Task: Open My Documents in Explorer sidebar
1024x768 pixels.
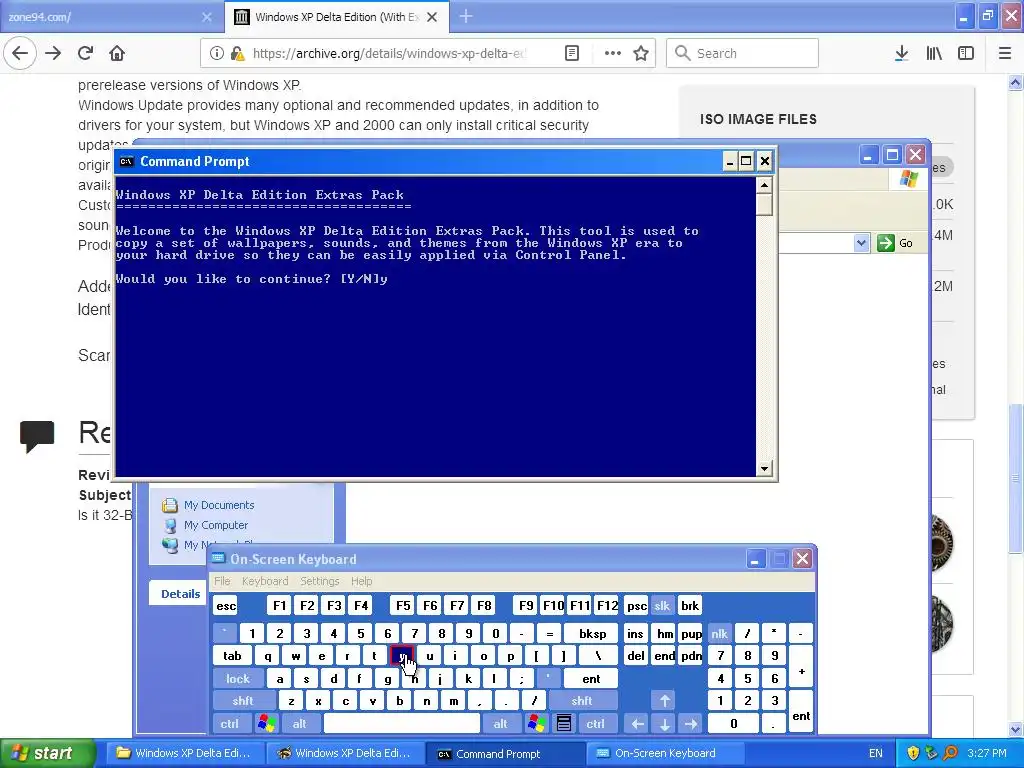Action: pos(218,505)
